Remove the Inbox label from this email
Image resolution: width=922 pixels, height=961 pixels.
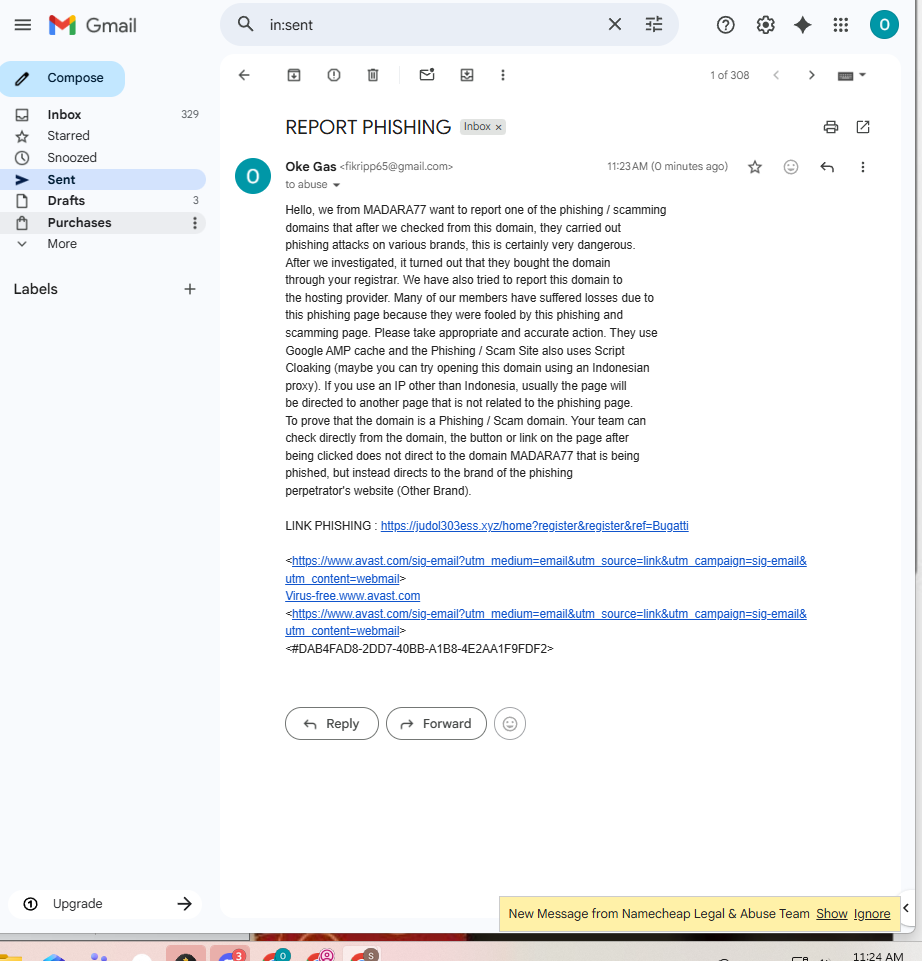(x=498, y=127)
